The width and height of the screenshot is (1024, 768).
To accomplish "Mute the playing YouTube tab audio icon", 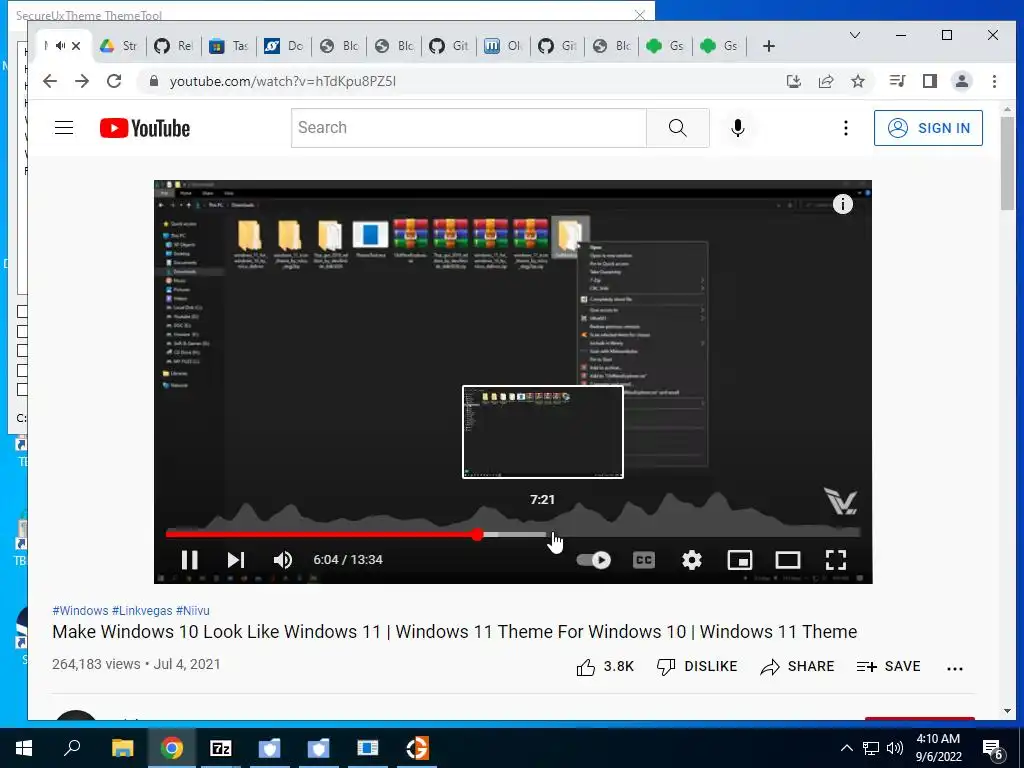I will [x=61, y=46].
